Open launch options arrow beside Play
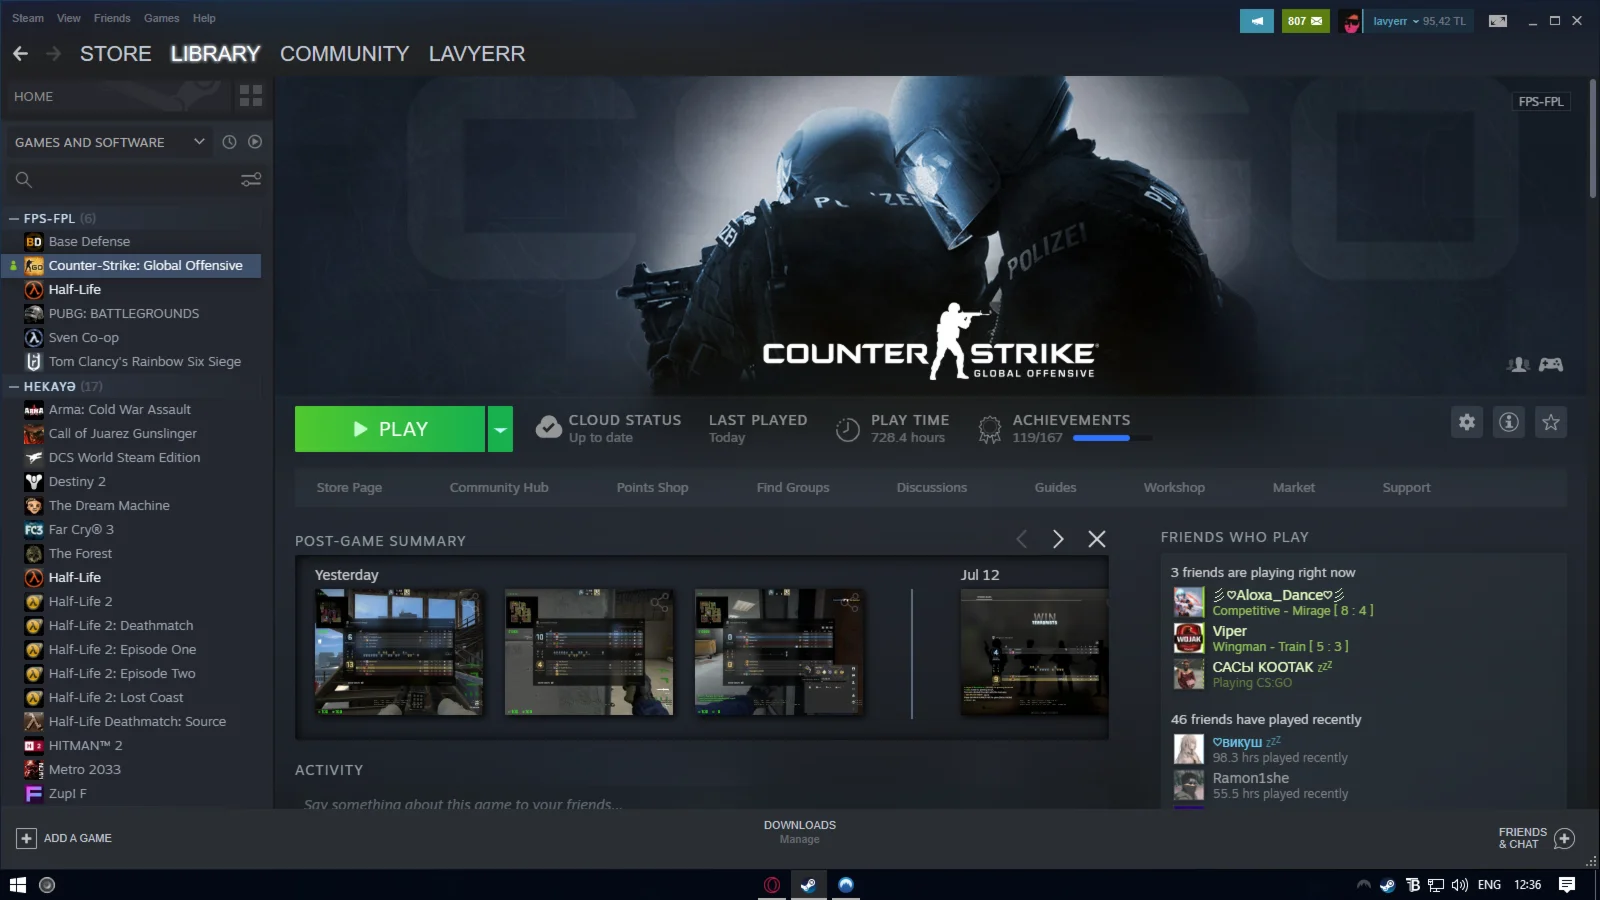The height and width of the screenshot is (900, 1600). pos(500,429)
